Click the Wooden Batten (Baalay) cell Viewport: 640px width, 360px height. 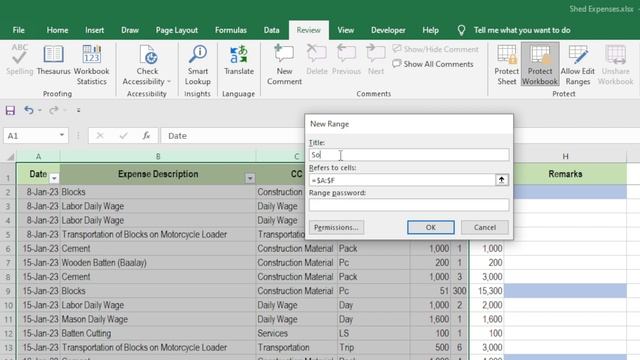[158, 263]
